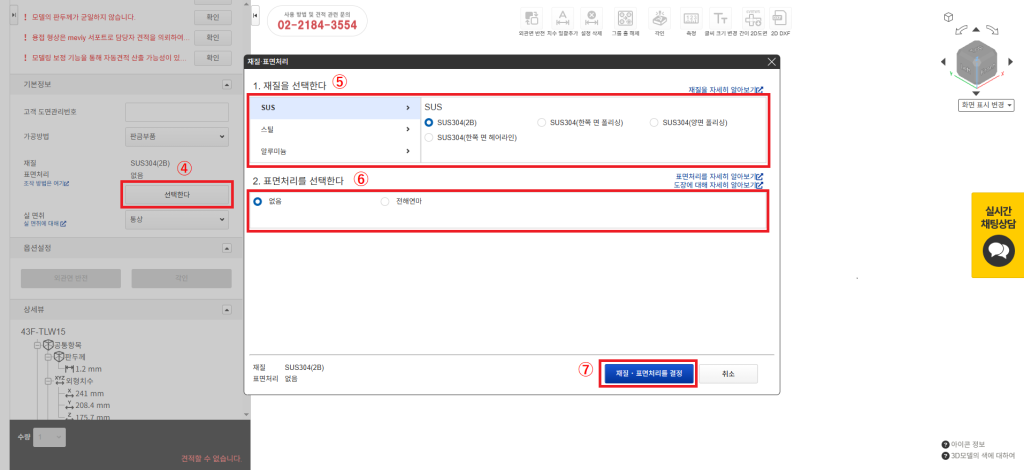Select the 각인 engraving tool icon
The height and width of the screenshot is (470, 1024).
click(659, 17)
